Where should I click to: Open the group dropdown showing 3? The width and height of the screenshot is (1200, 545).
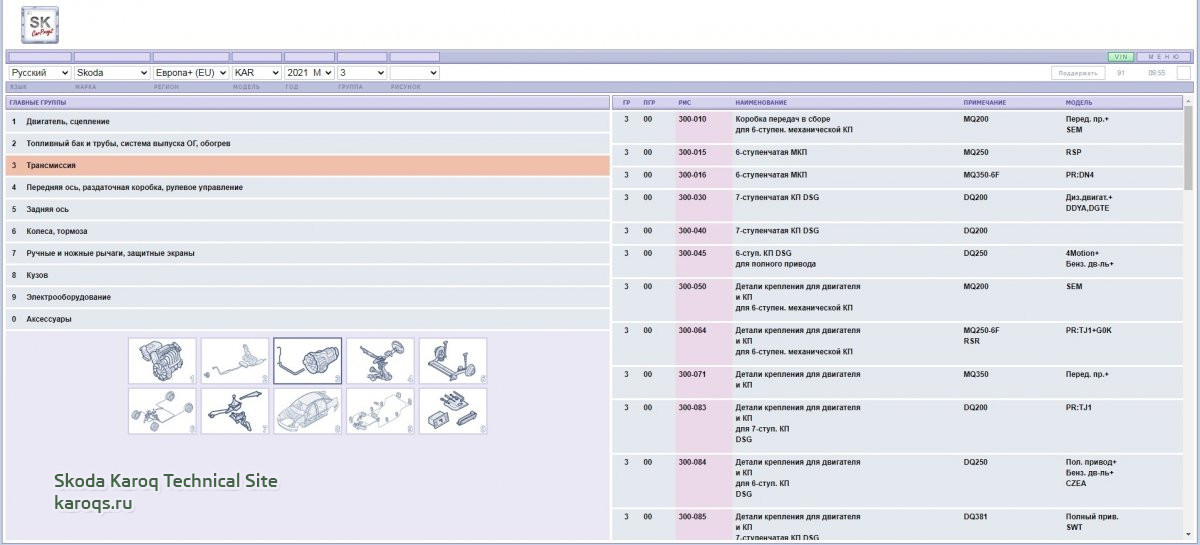[362, 73]
